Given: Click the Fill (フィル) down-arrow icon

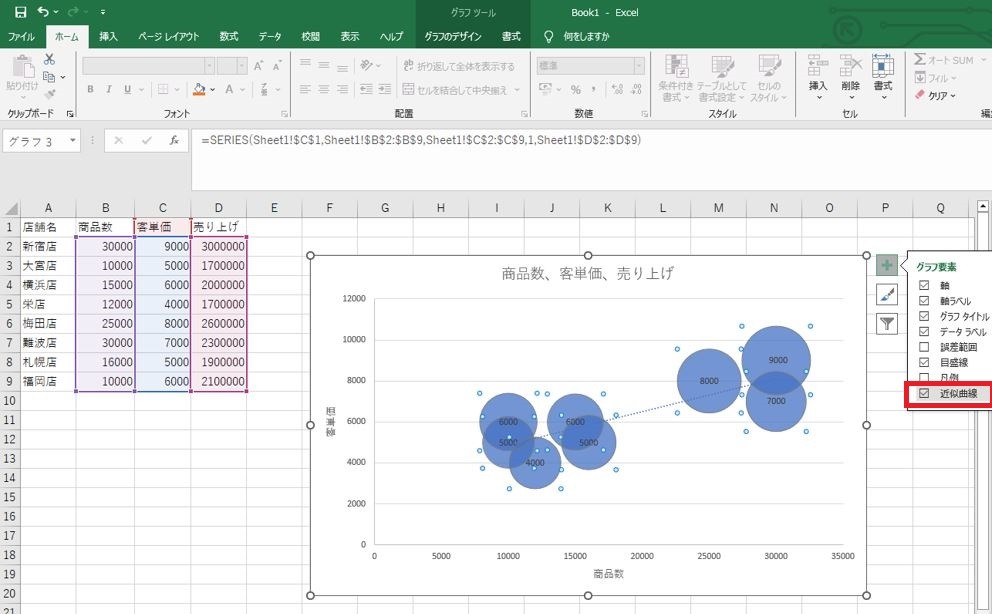Looking at the screenshot, I should click(x=920, y=77).
